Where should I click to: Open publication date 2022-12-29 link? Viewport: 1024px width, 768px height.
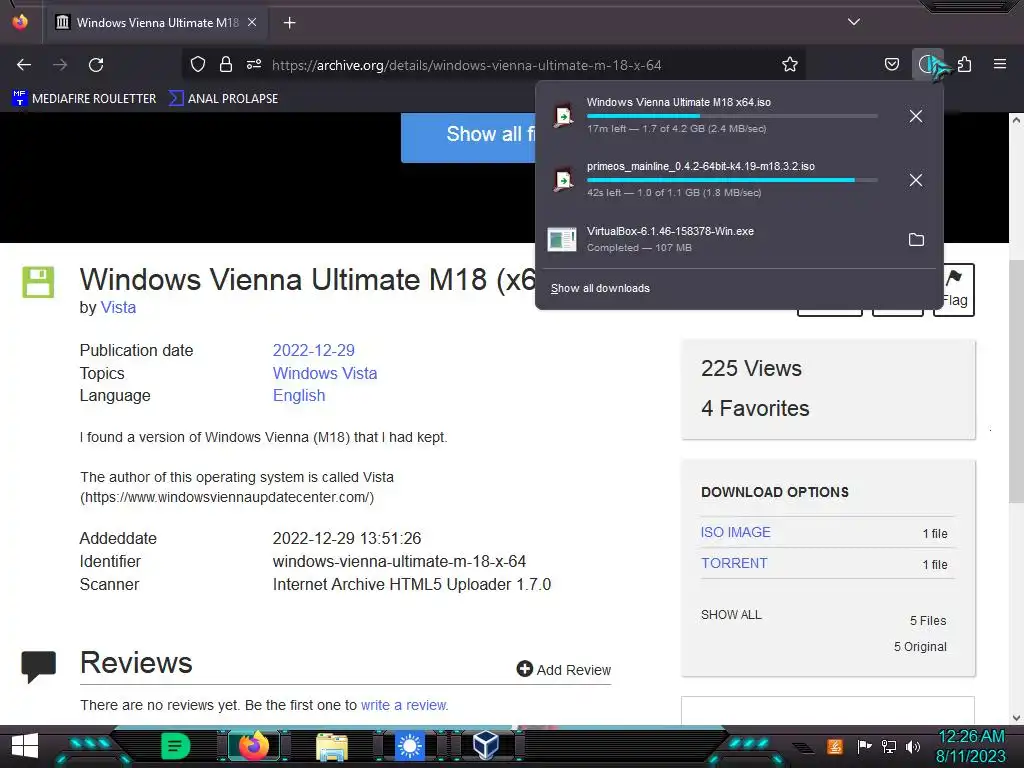313,351
